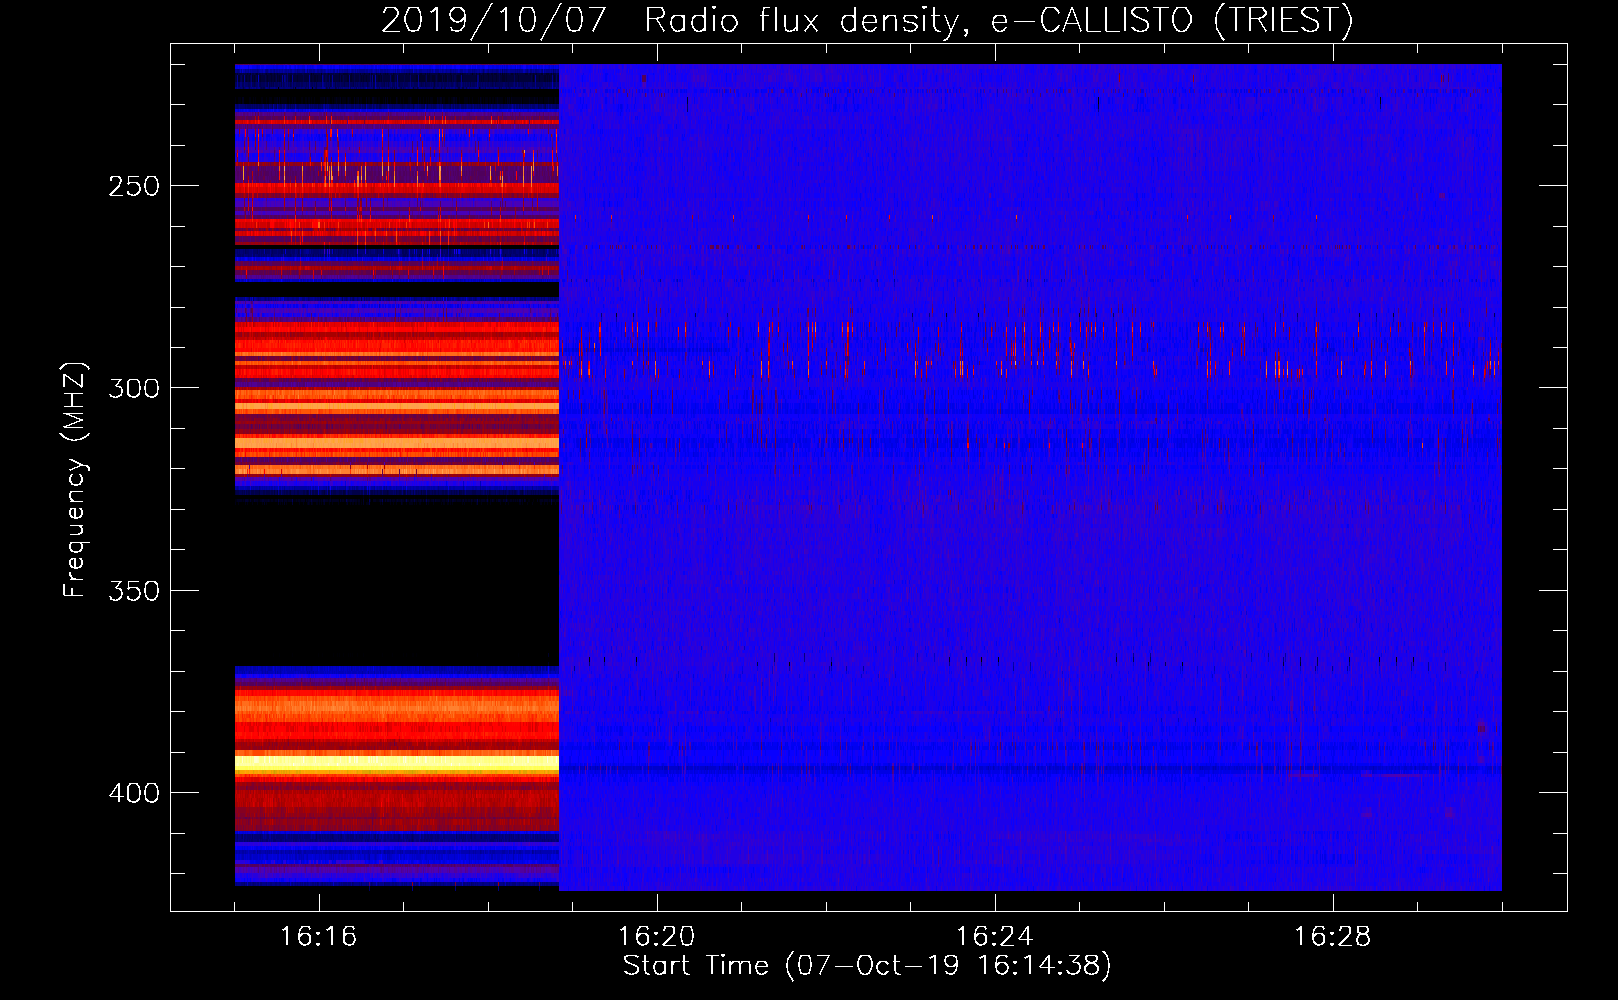Click the 16:20 time axis label
The image size is (1618, 1000).
[656, 937]
